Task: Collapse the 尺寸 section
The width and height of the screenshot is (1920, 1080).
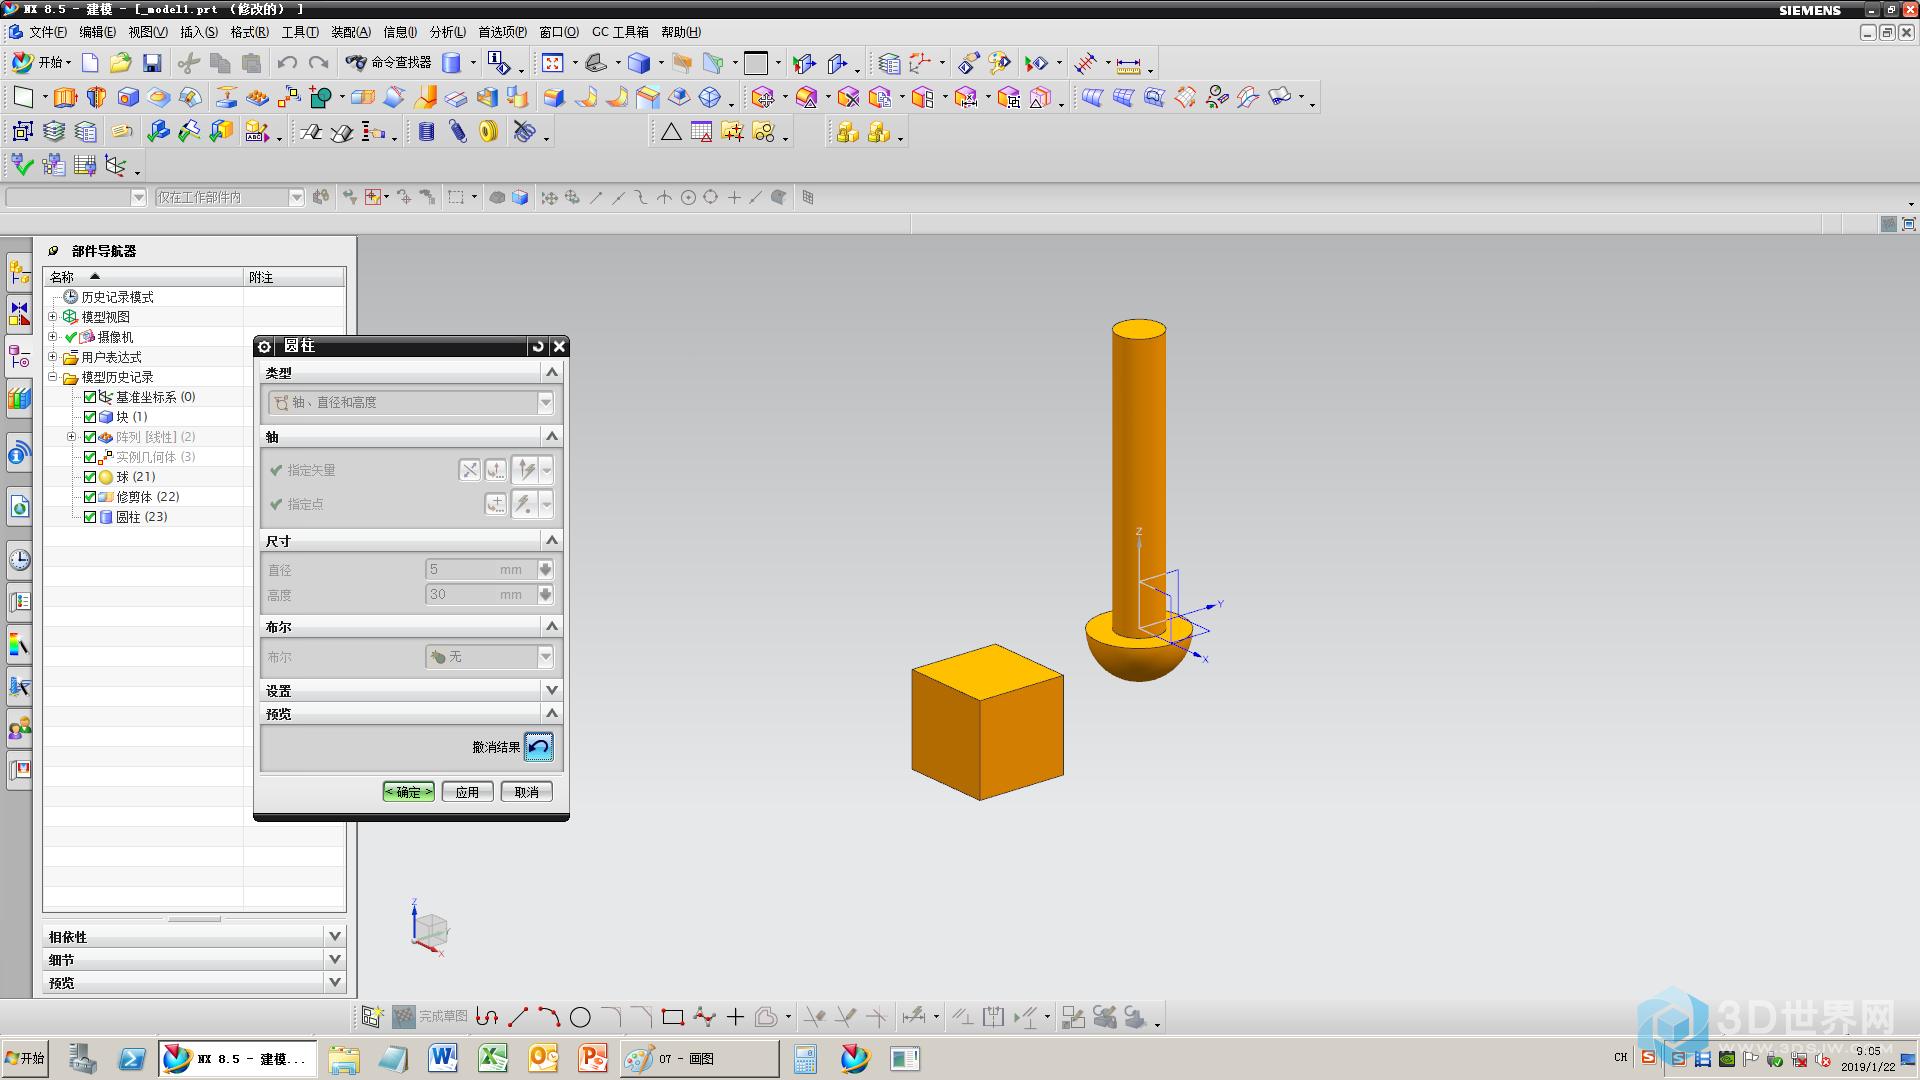Action: click(x=551, y=540)
